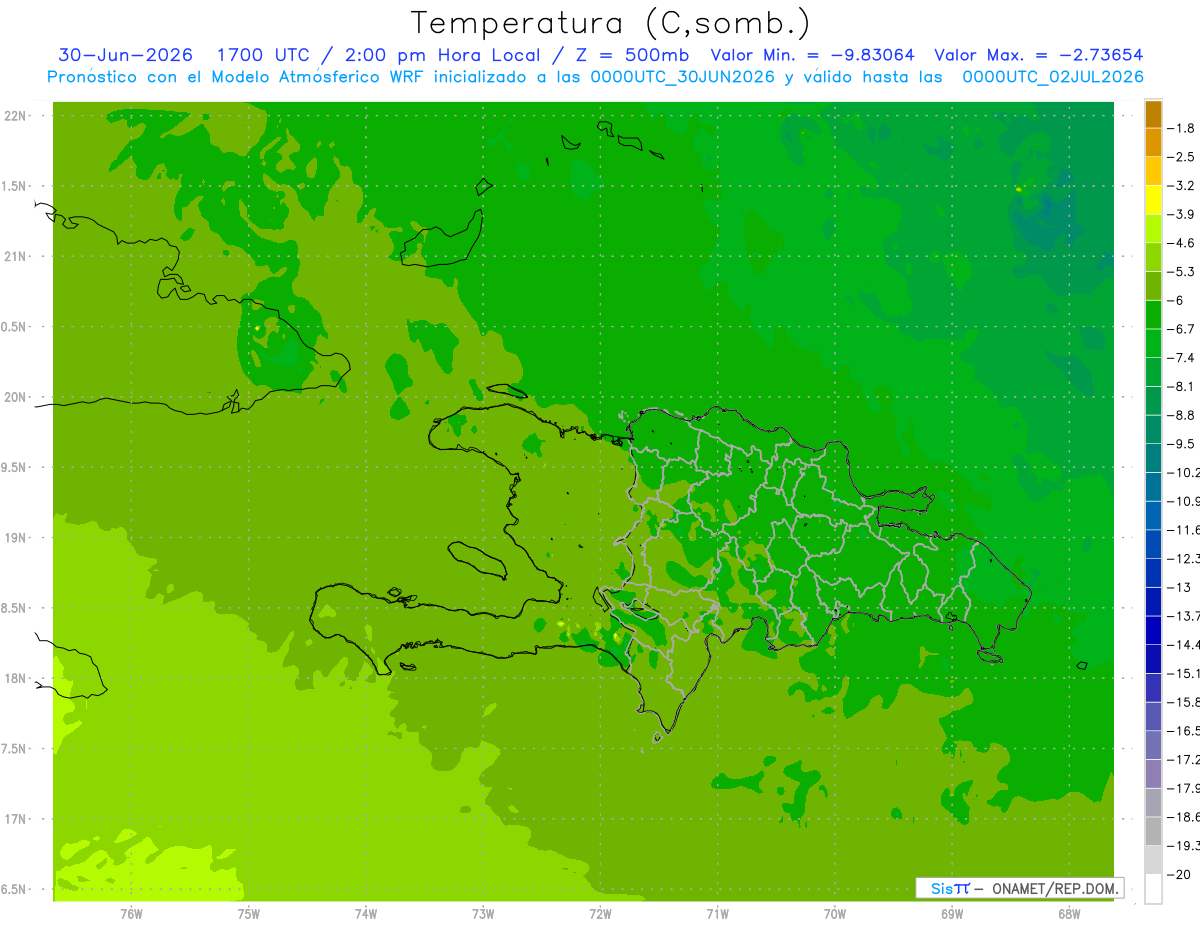Click the "-8.1" legend value
The height and width of the screenshot is (927, 1200).
(1182, 386)
